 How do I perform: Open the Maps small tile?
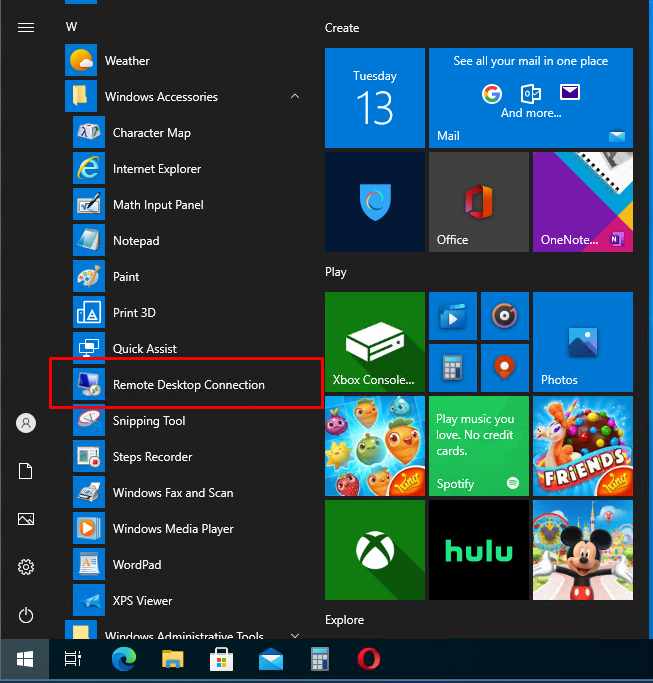(505, 368)
